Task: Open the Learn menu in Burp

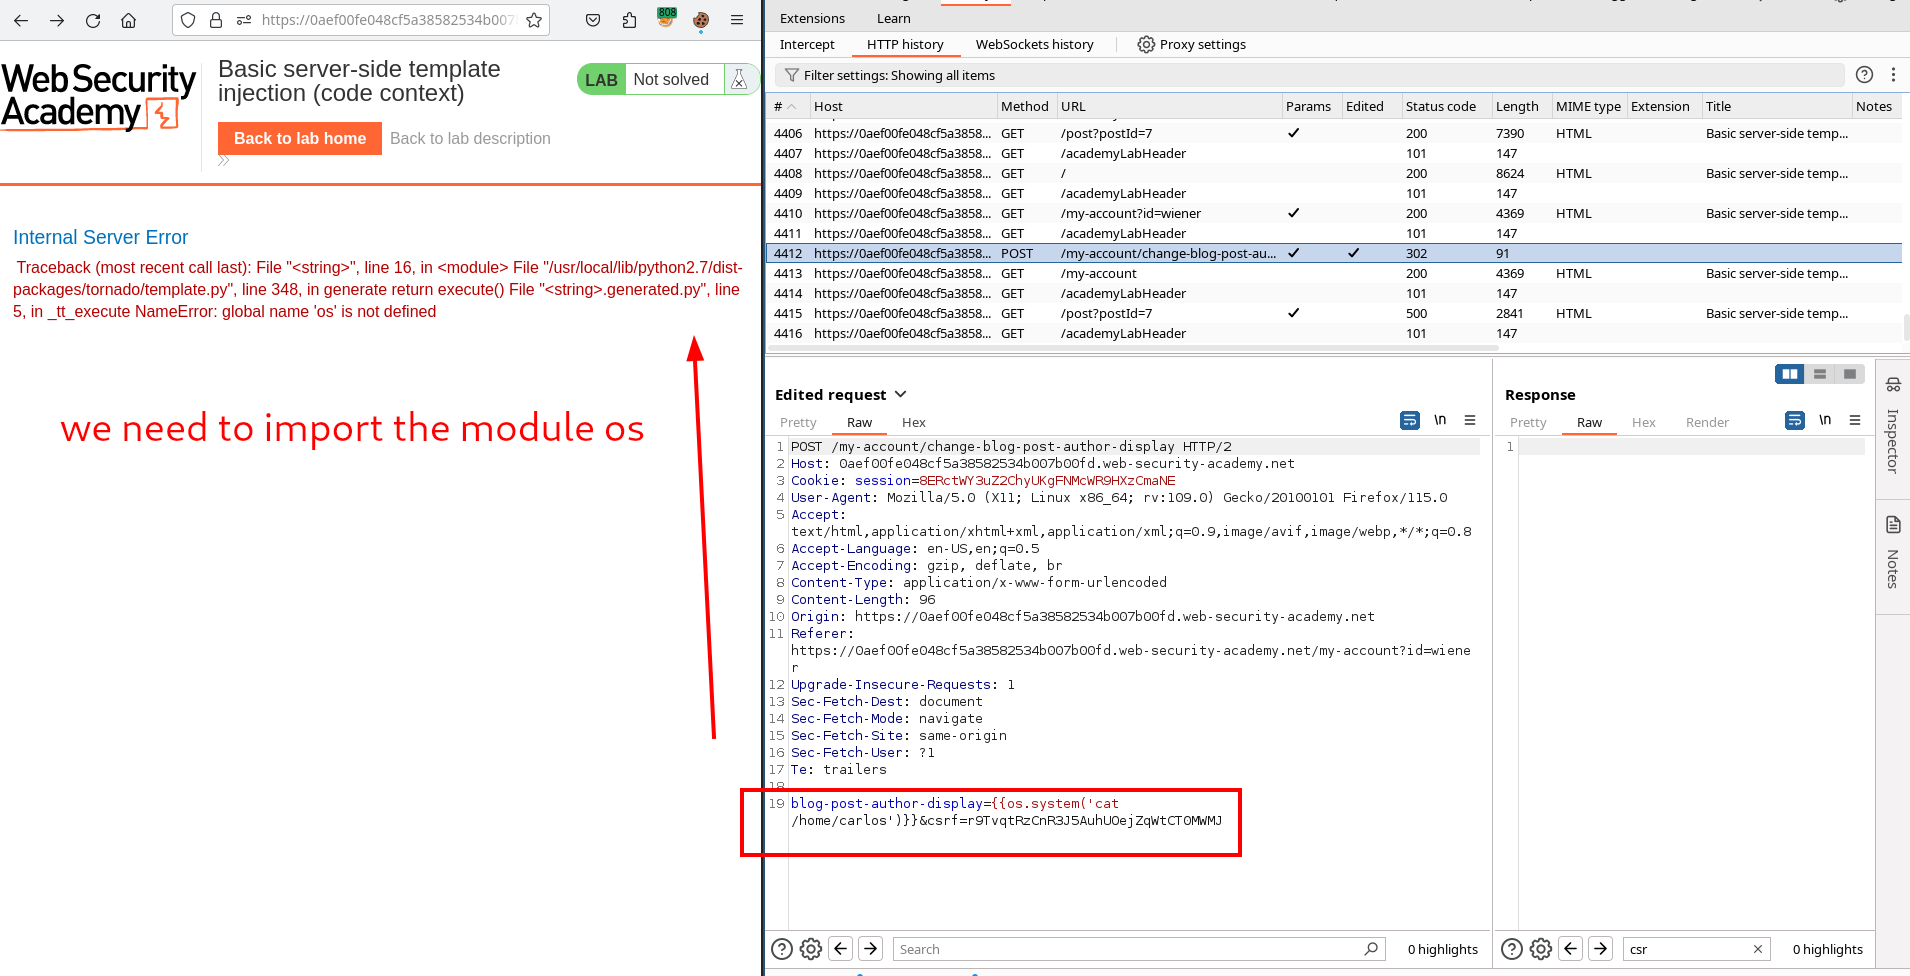Action: (x=893, y=18)
